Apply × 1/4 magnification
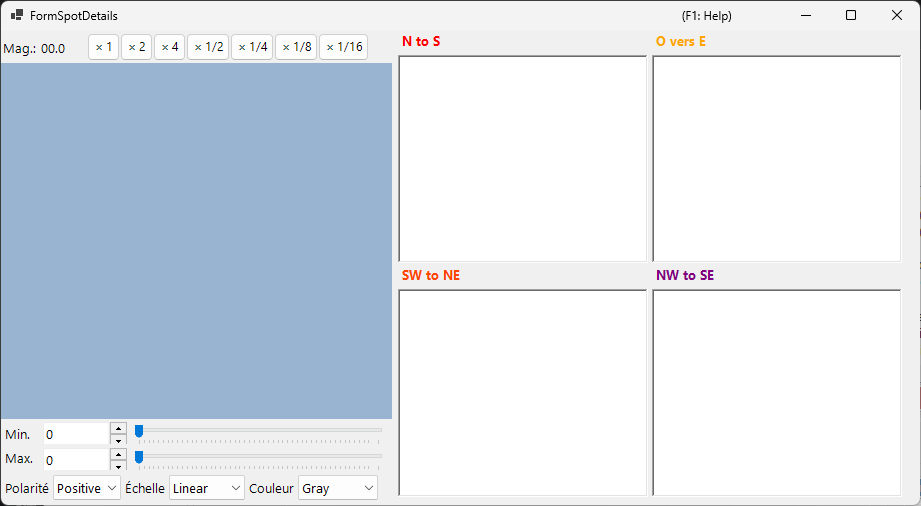The width and height of the screenshot is (921, 506). pyautogui.click(x=252, y=47)
